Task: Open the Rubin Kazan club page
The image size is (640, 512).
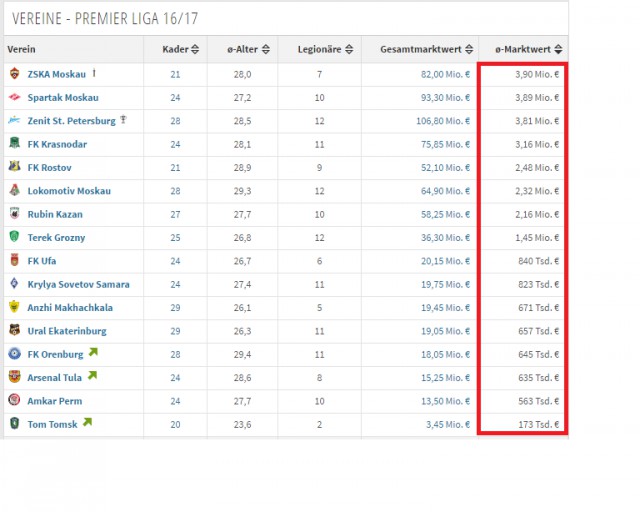Action: 55,214
